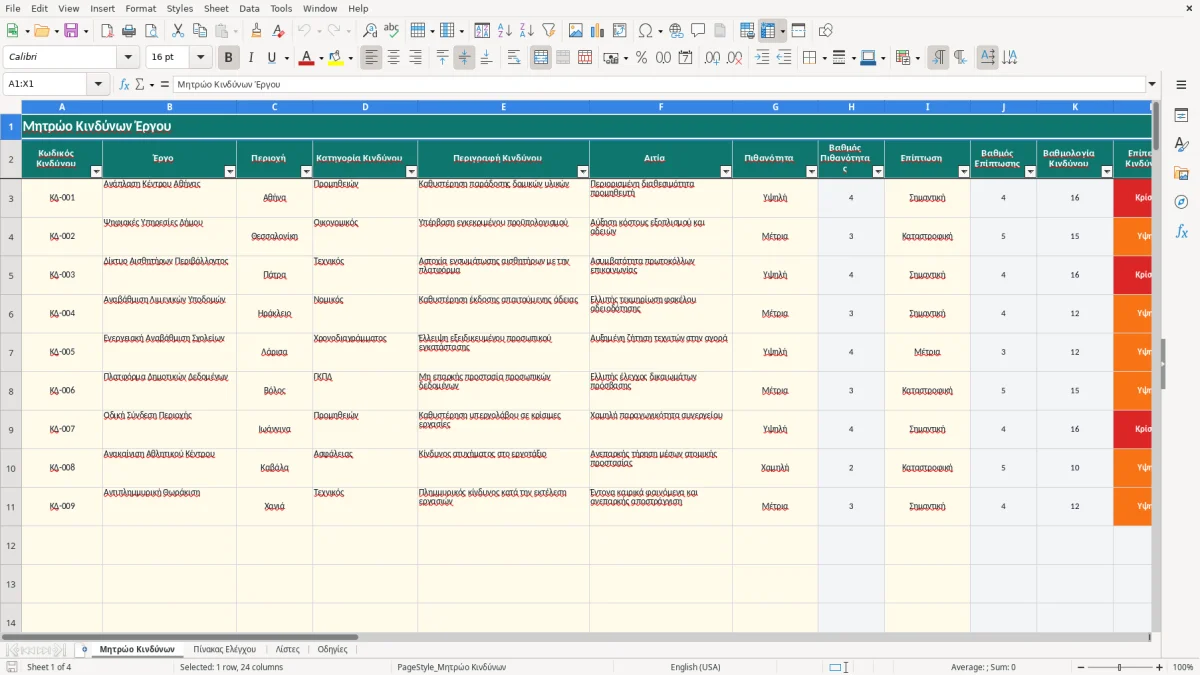Click the formula input line

coord(659,85)
